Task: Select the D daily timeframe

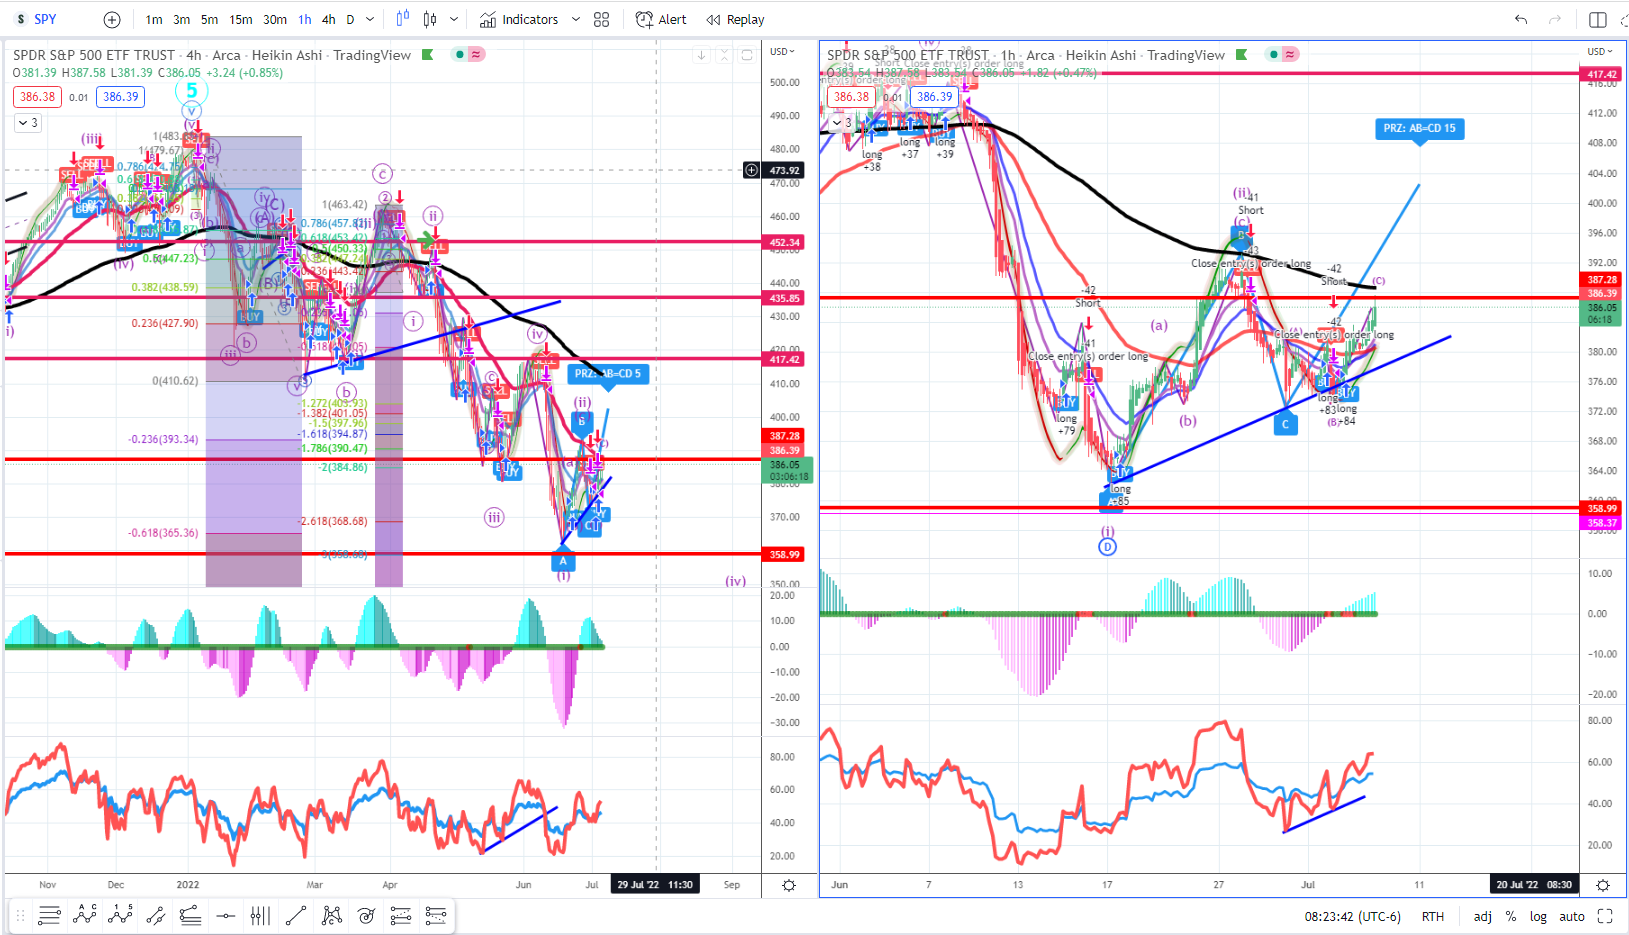Action: [x=350, y=19]
